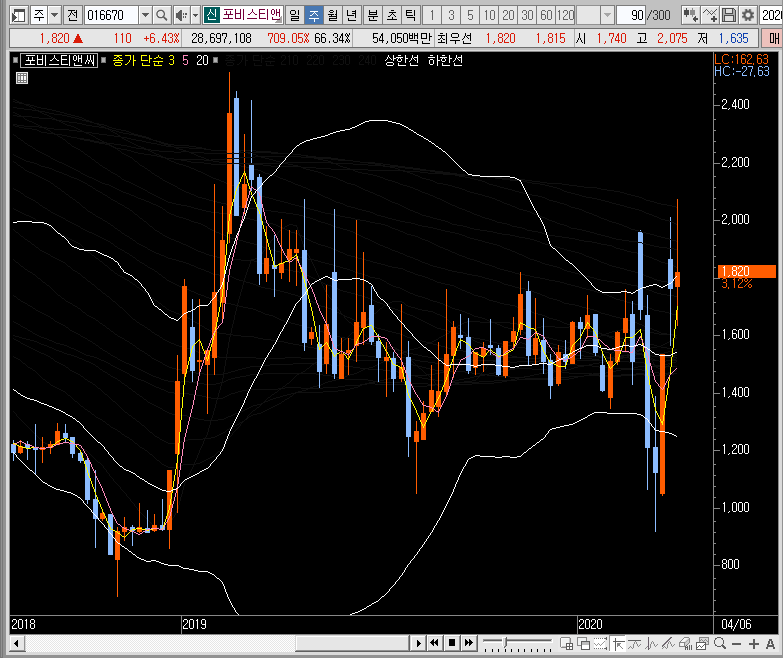Viewport: 783px width, 658px height.
Task: Click the eraser with bars icon
Action: coord(685,644)
